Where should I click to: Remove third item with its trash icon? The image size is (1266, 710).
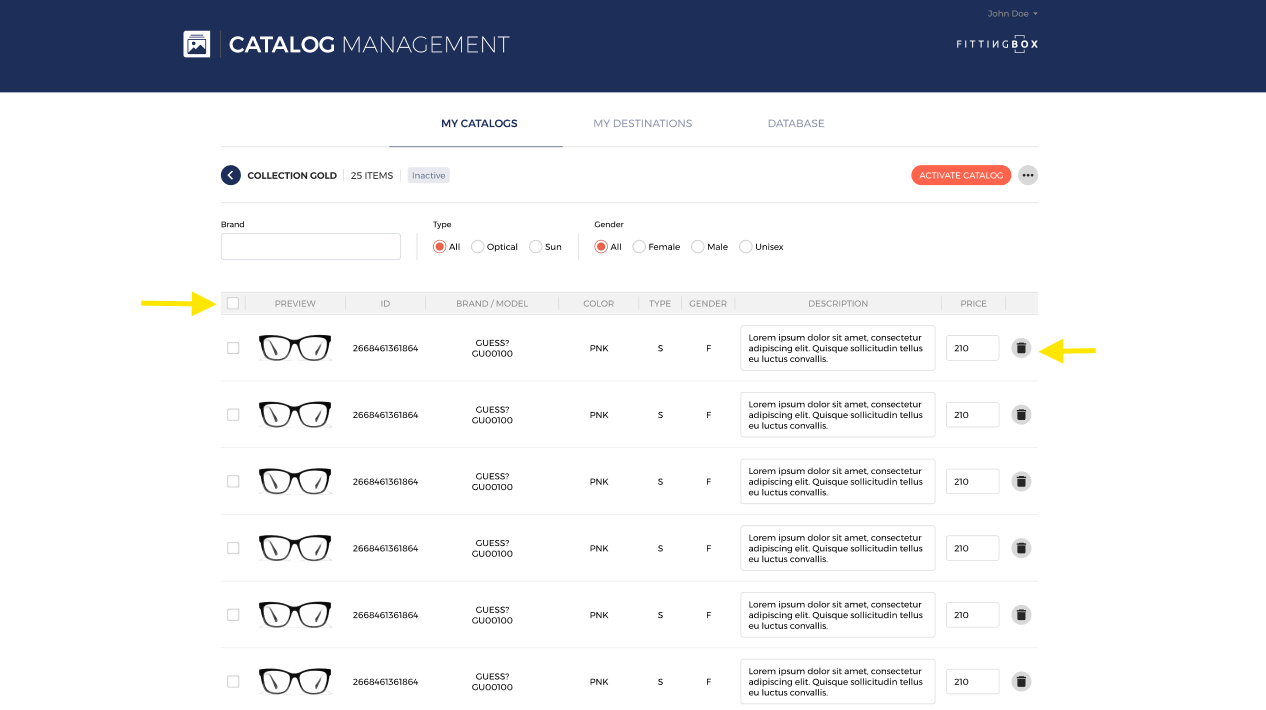(1020, 481)
